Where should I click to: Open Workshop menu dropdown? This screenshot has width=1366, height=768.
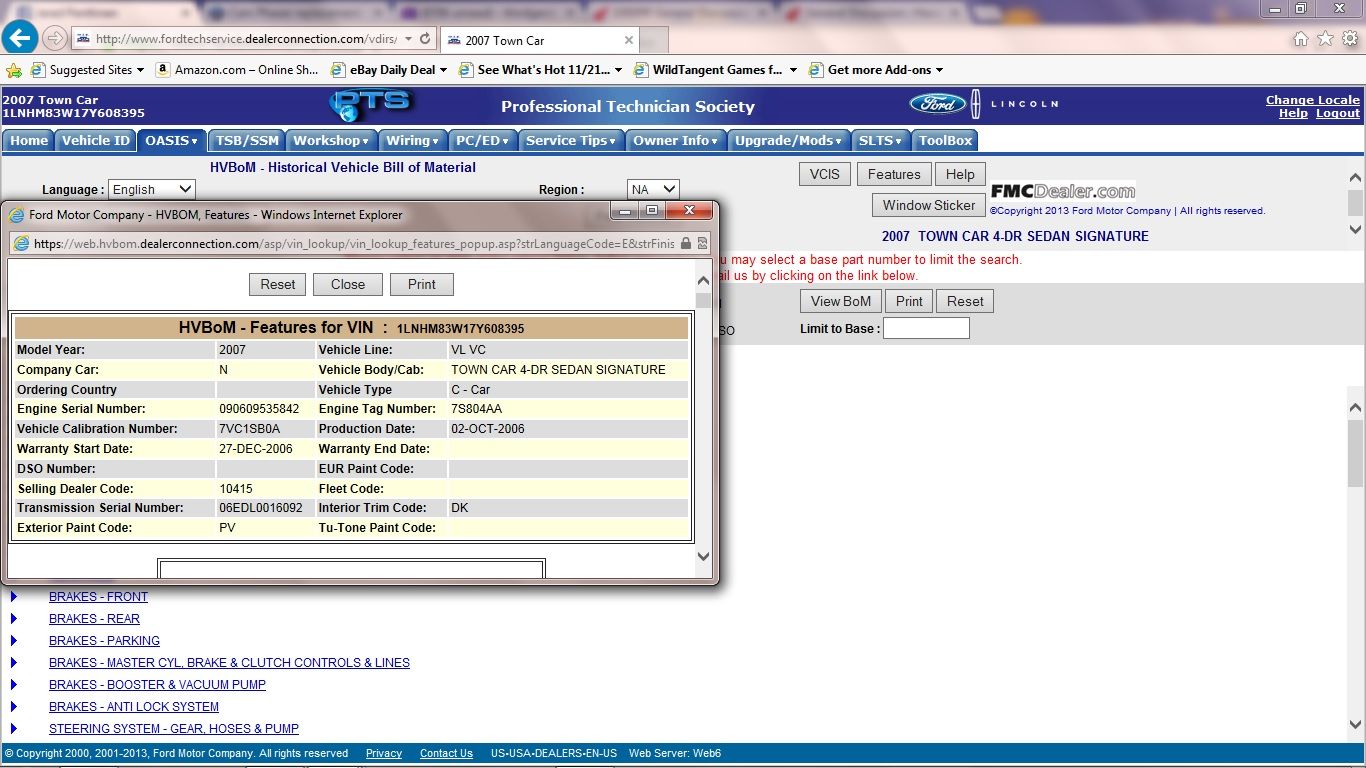click(331, 140)
